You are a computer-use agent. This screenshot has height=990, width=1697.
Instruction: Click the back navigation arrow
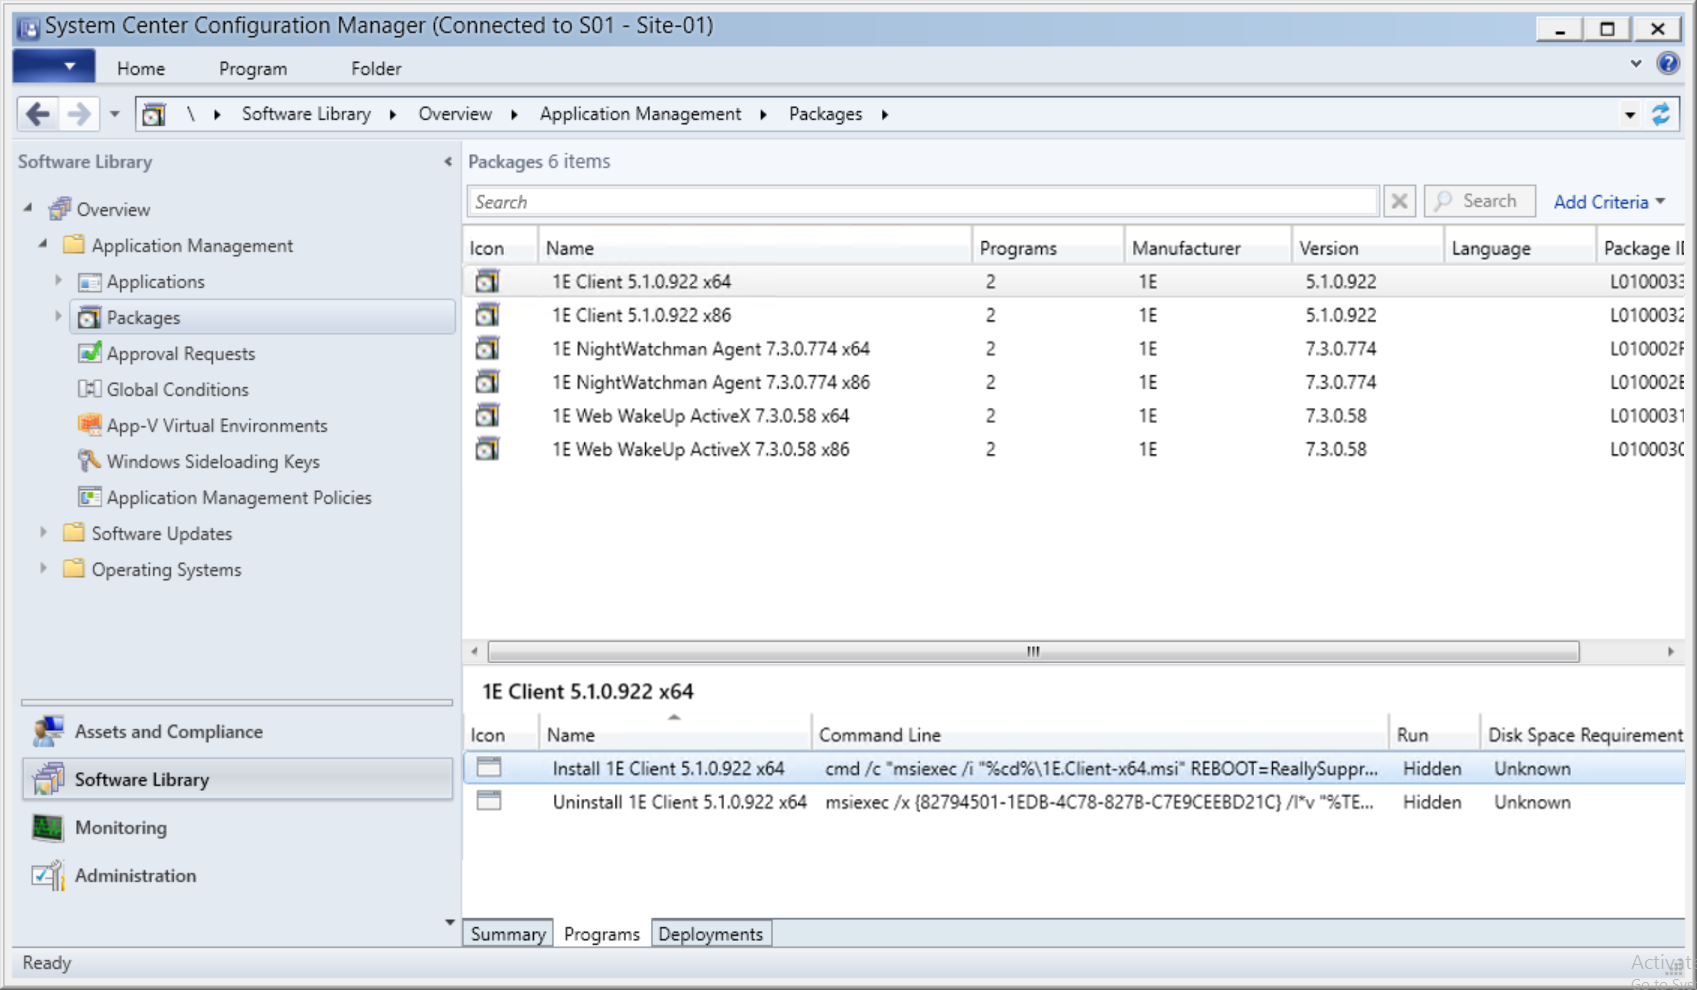(38, 114)
